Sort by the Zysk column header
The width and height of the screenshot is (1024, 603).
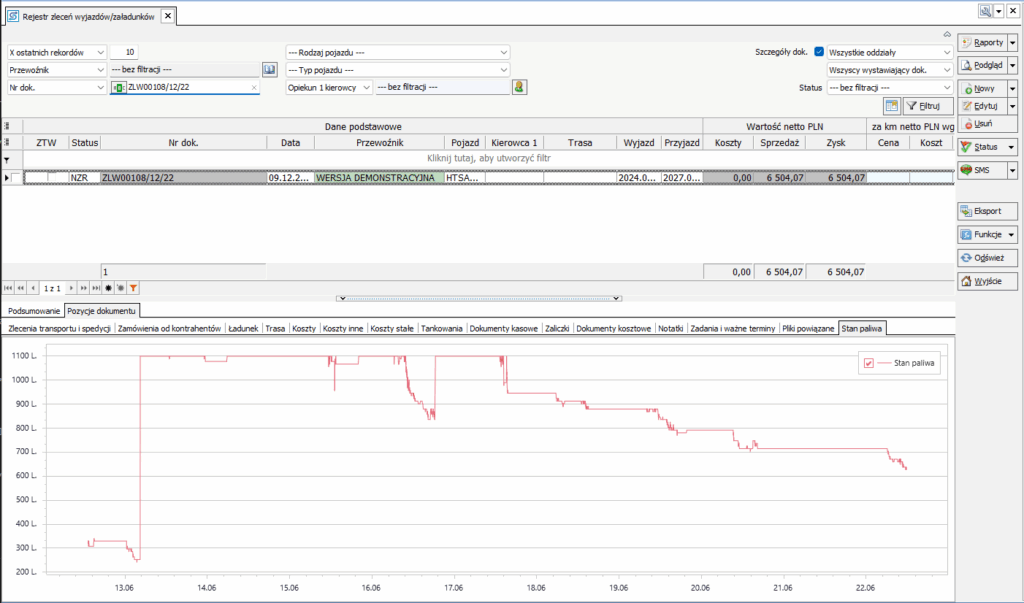[836, 142]
